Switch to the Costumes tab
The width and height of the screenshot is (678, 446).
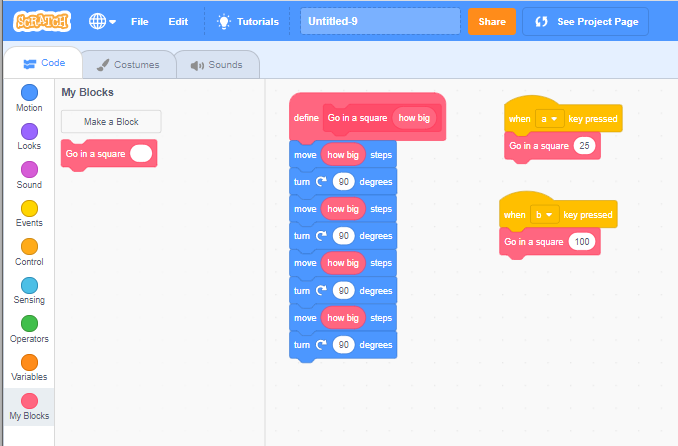(129, 65)
